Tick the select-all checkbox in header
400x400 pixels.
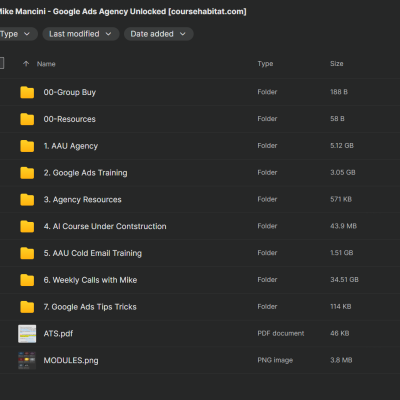1,63
